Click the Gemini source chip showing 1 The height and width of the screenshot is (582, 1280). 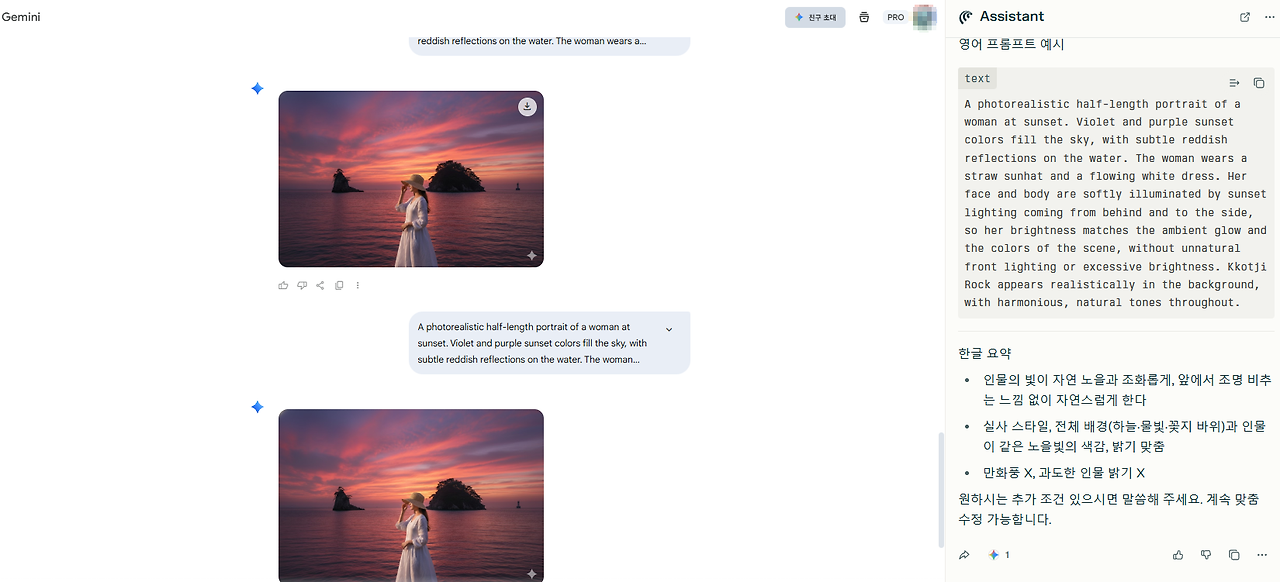click(999, 555)
